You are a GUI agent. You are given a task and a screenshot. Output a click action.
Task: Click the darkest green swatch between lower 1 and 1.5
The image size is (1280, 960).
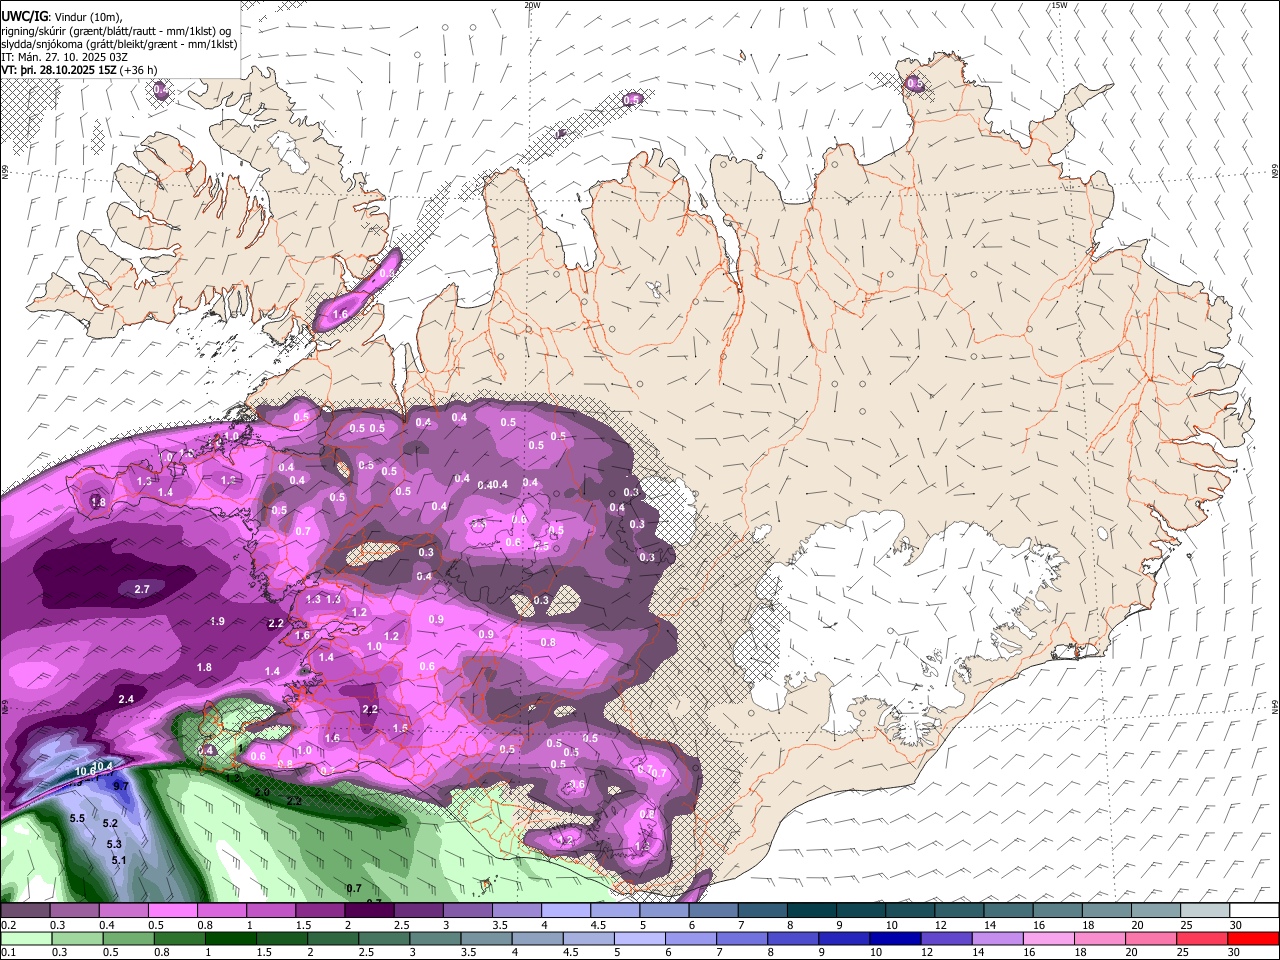[x=230, y=939]
